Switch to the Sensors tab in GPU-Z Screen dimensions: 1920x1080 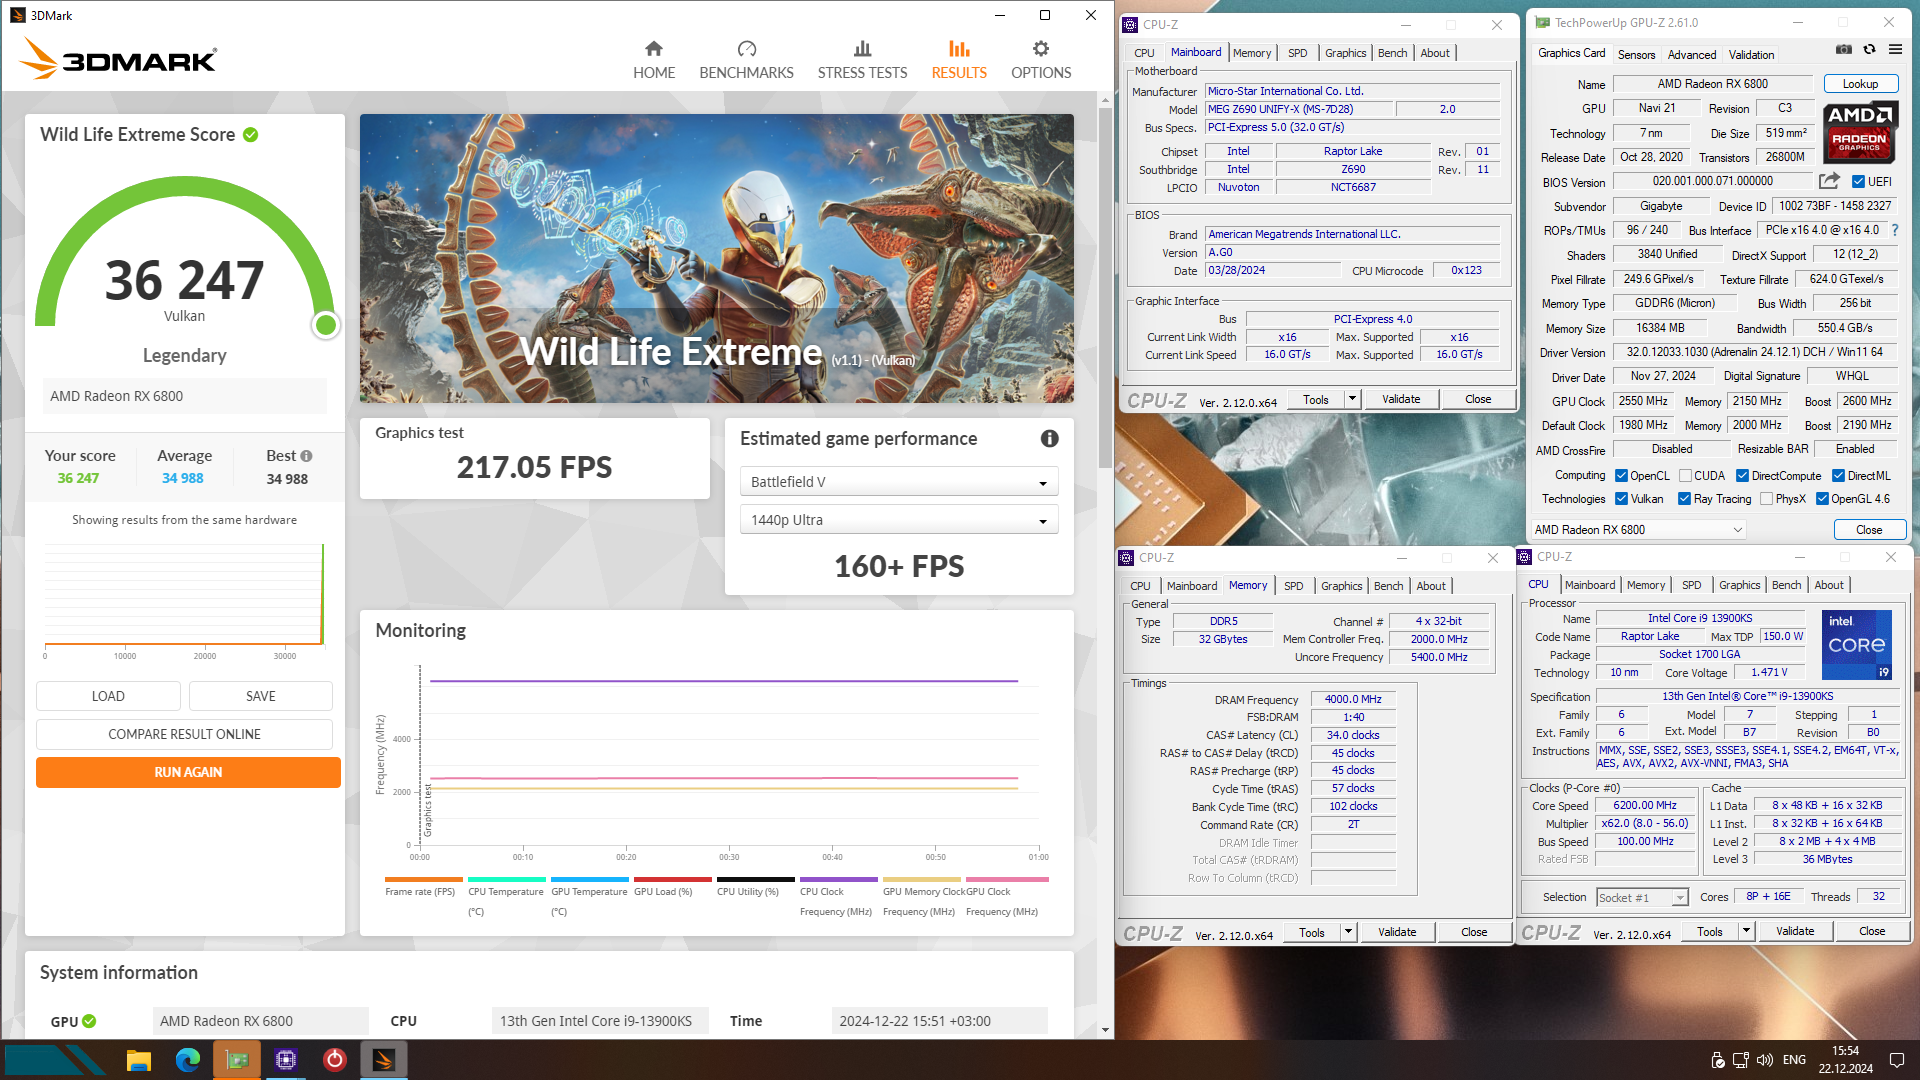click(1636, 55)
